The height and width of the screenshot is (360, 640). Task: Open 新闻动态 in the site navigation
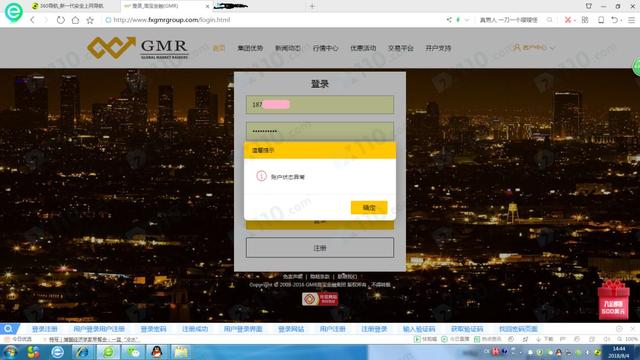tap(288, 48)
